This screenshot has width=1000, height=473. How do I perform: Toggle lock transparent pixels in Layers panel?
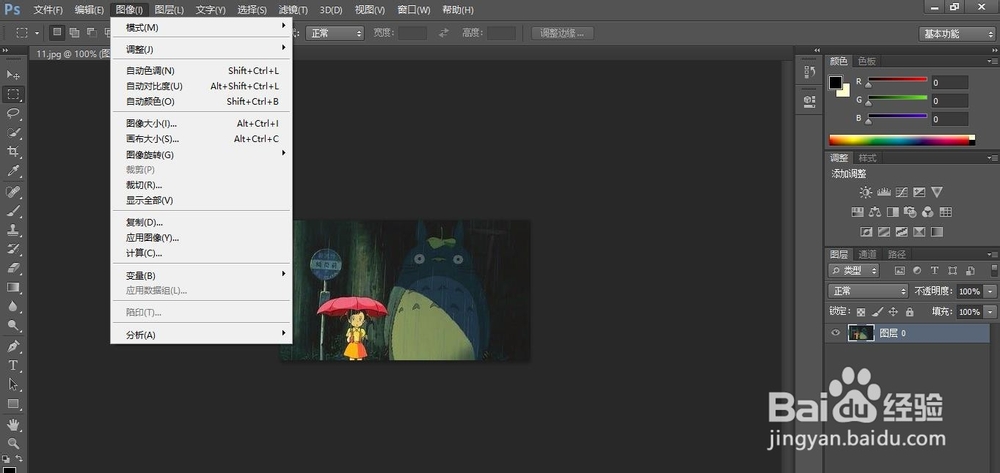tap(861, 312)
